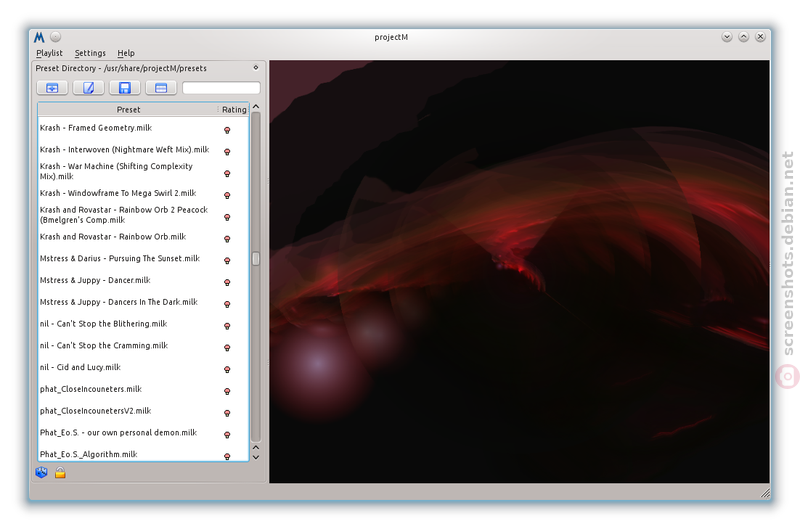Click the playlist vertical scrollbar handle
The width and height of the screenshot is (800, 529).
(x=256, y=259)
